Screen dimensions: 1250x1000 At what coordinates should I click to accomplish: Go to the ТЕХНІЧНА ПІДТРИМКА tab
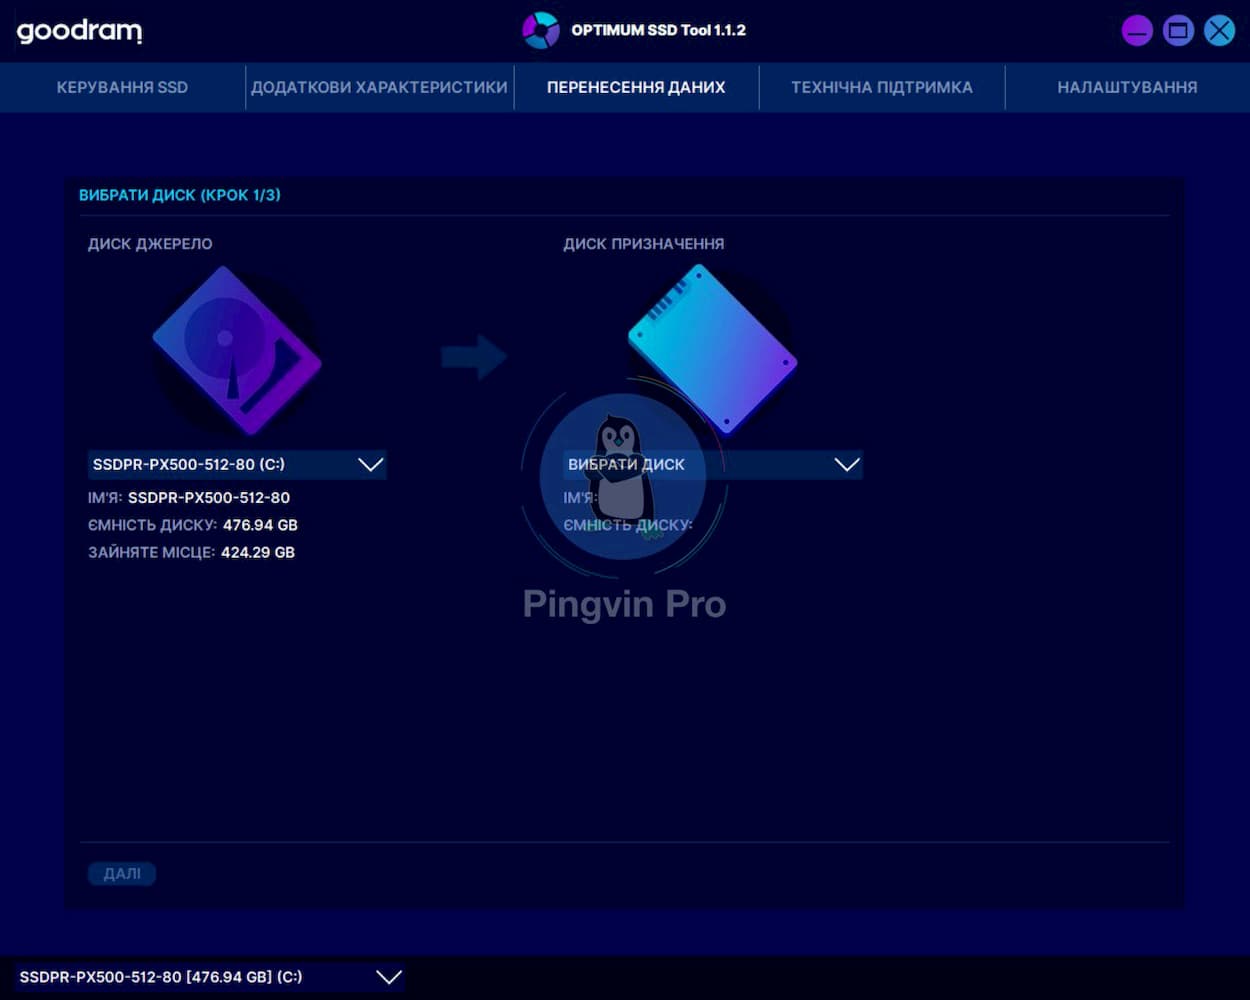[x=881, y=87]
